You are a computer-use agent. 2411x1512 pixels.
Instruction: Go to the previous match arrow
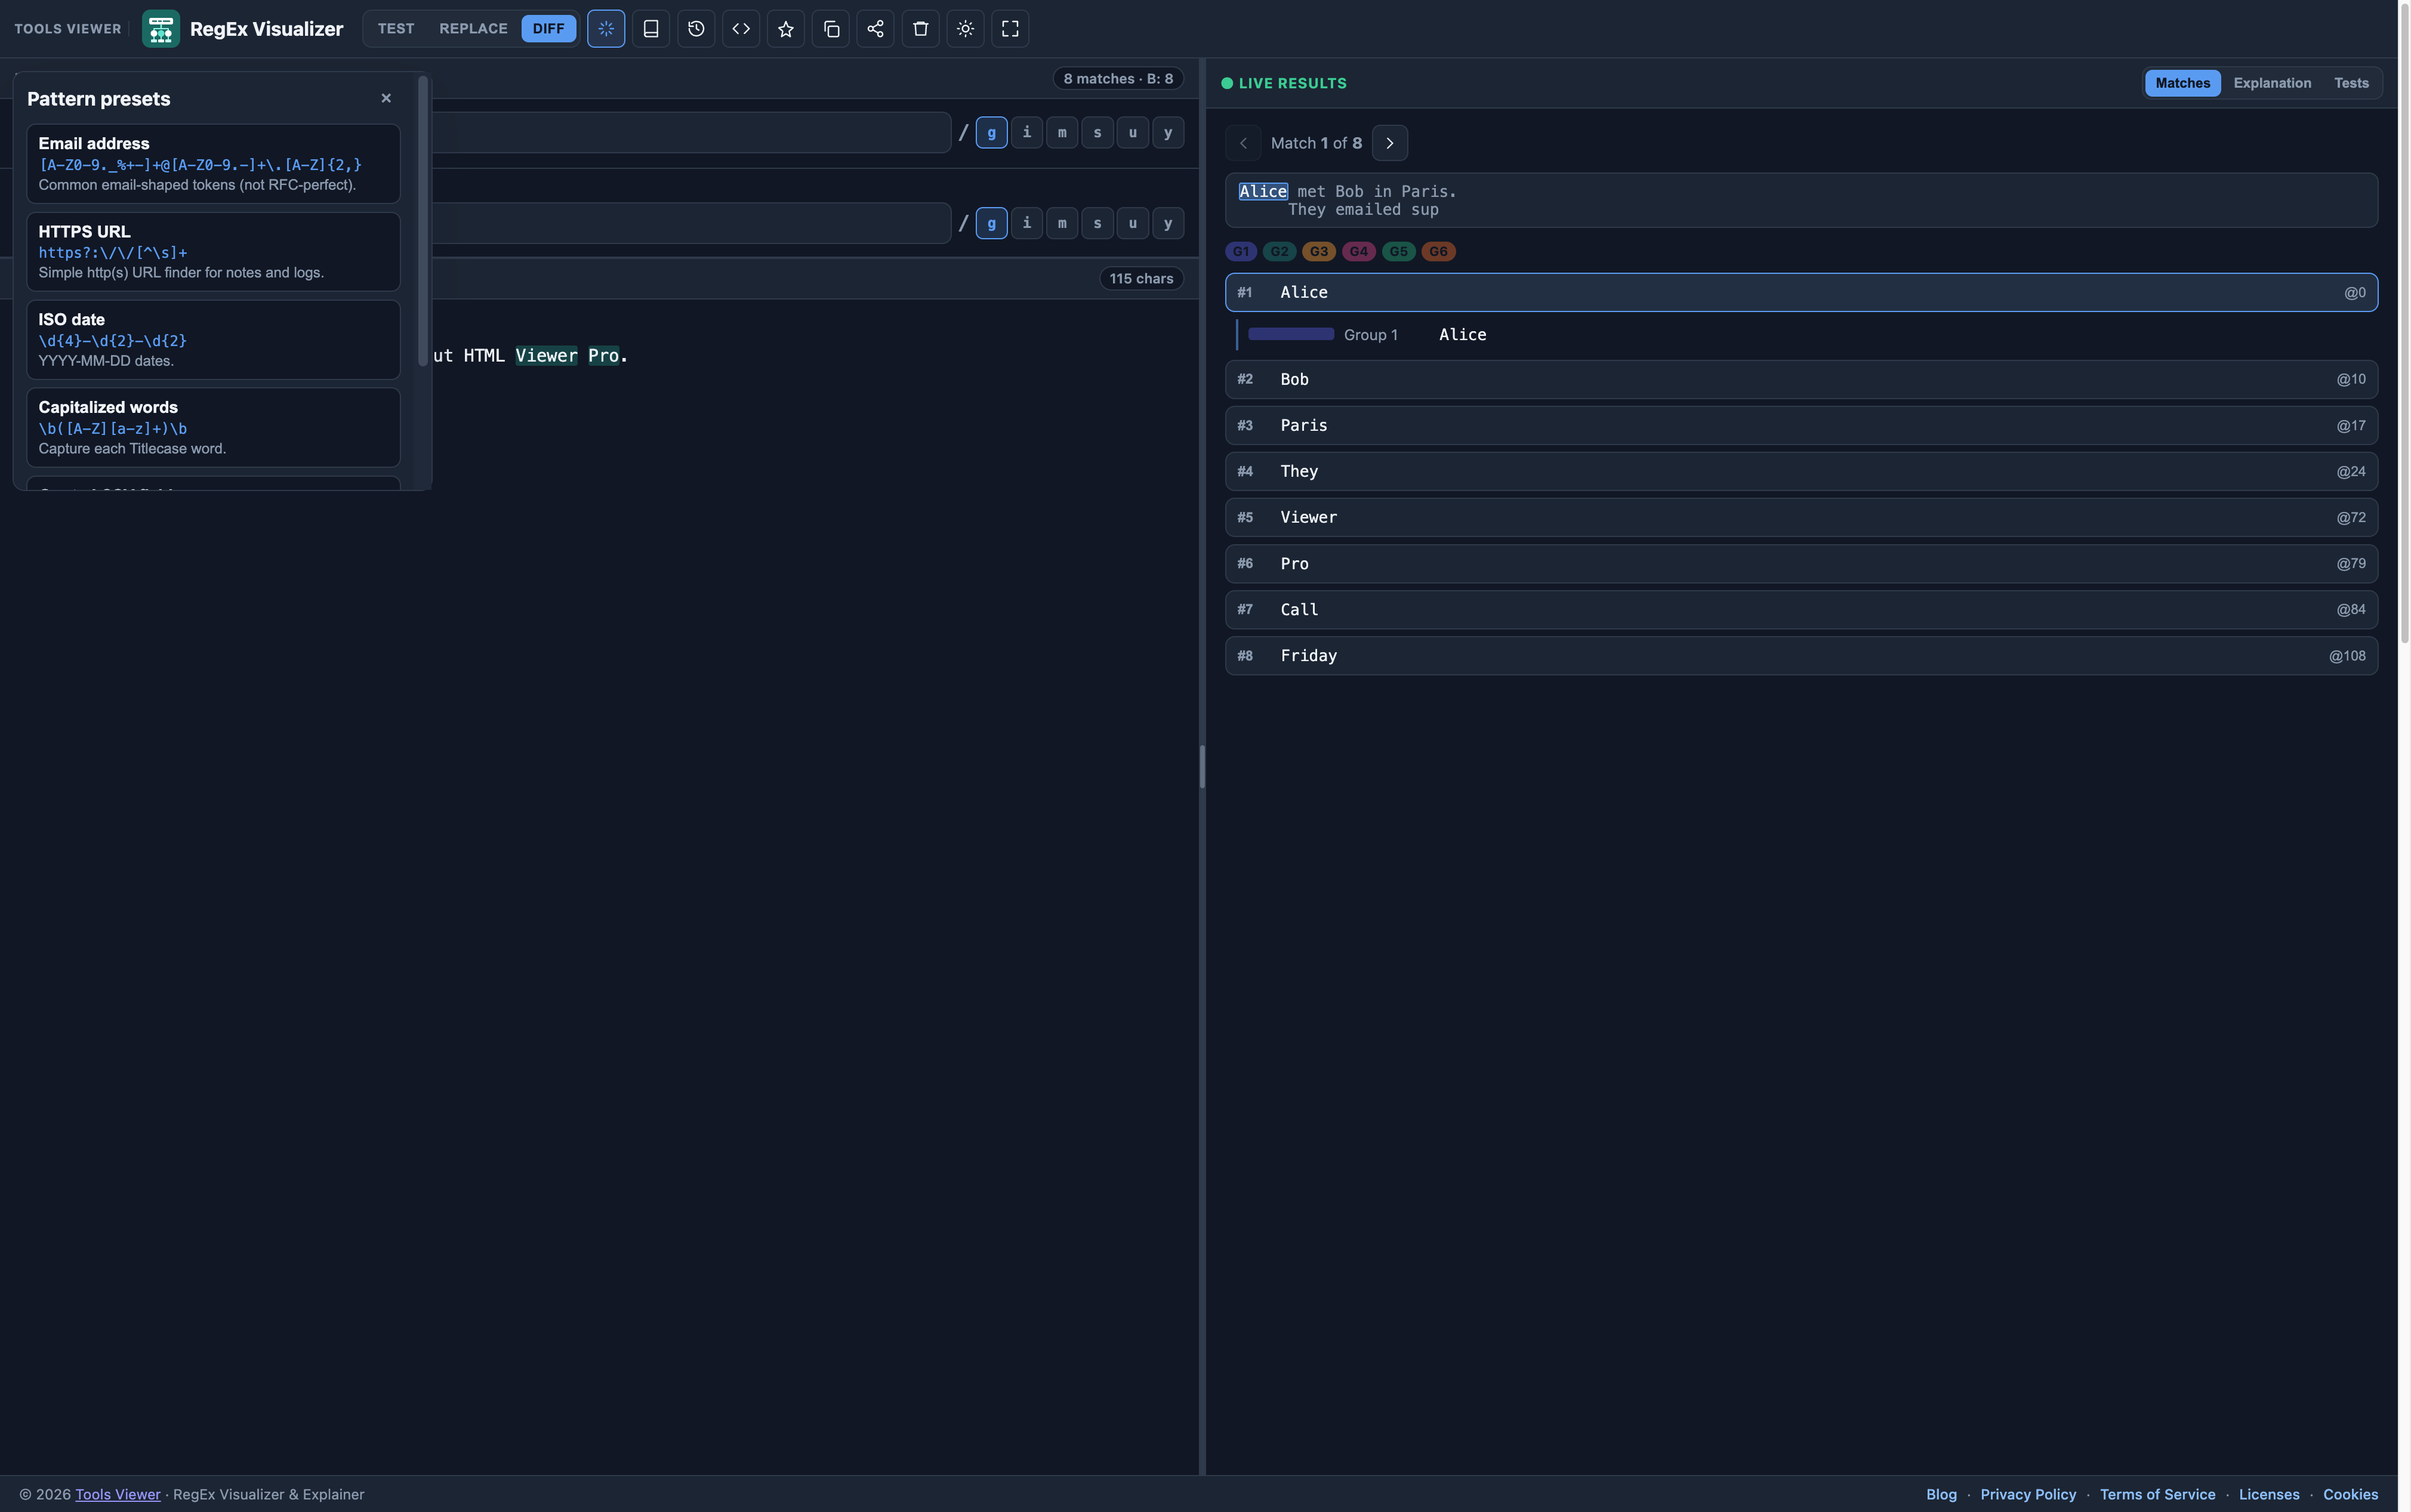click(1243, 143)
